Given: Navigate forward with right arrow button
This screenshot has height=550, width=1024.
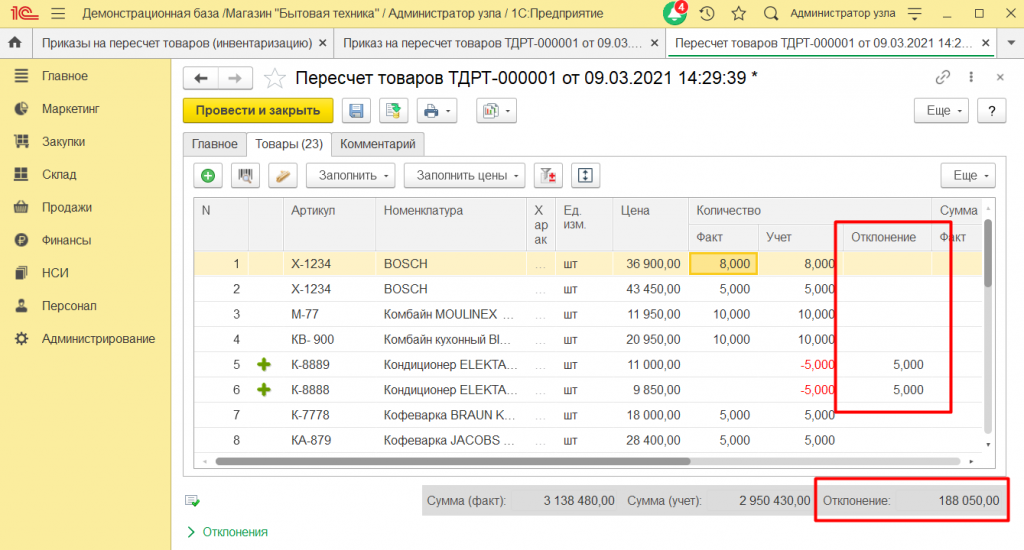Looking at the screenshot, I should pos(234,78).
